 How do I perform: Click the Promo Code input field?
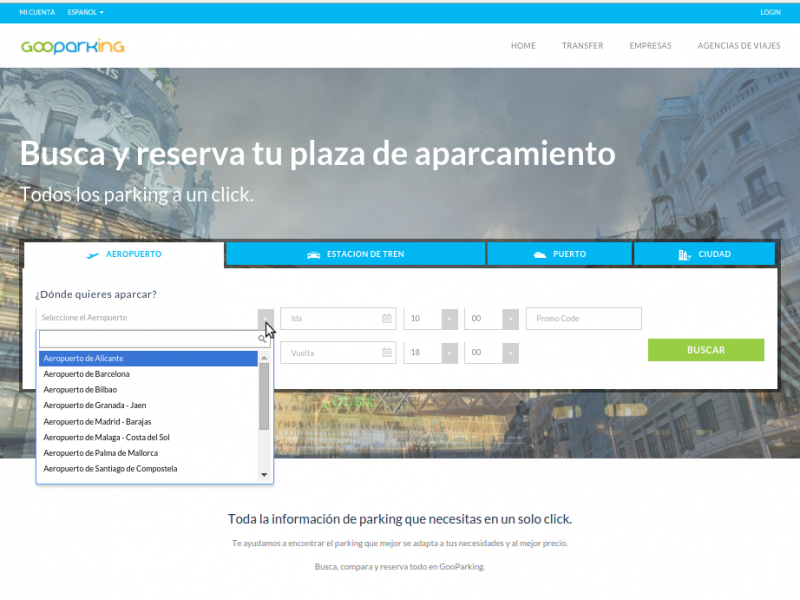click(583, 319)
